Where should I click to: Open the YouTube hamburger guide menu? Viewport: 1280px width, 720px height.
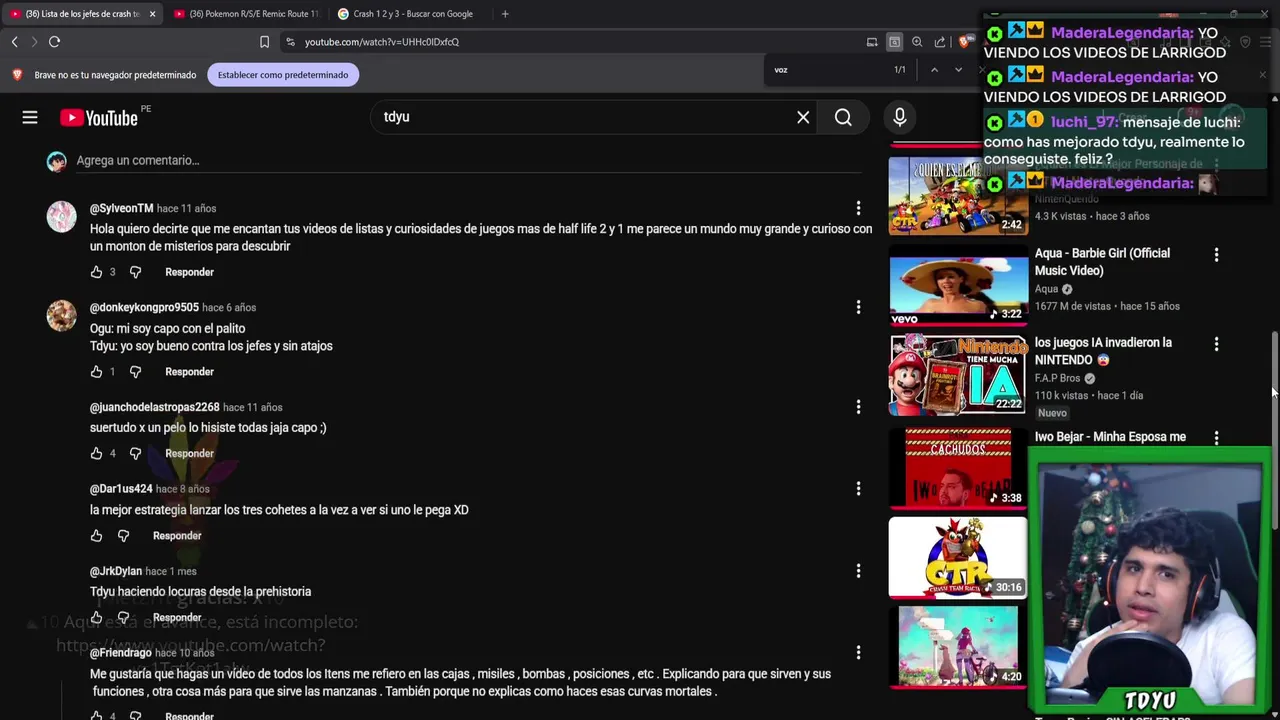(30, 117)
